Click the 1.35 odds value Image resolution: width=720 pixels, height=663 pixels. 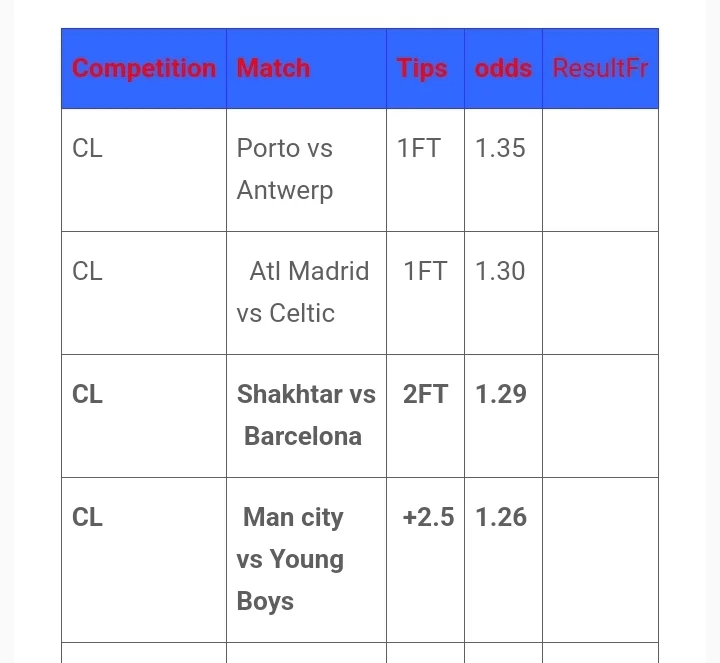click(500, 148)
